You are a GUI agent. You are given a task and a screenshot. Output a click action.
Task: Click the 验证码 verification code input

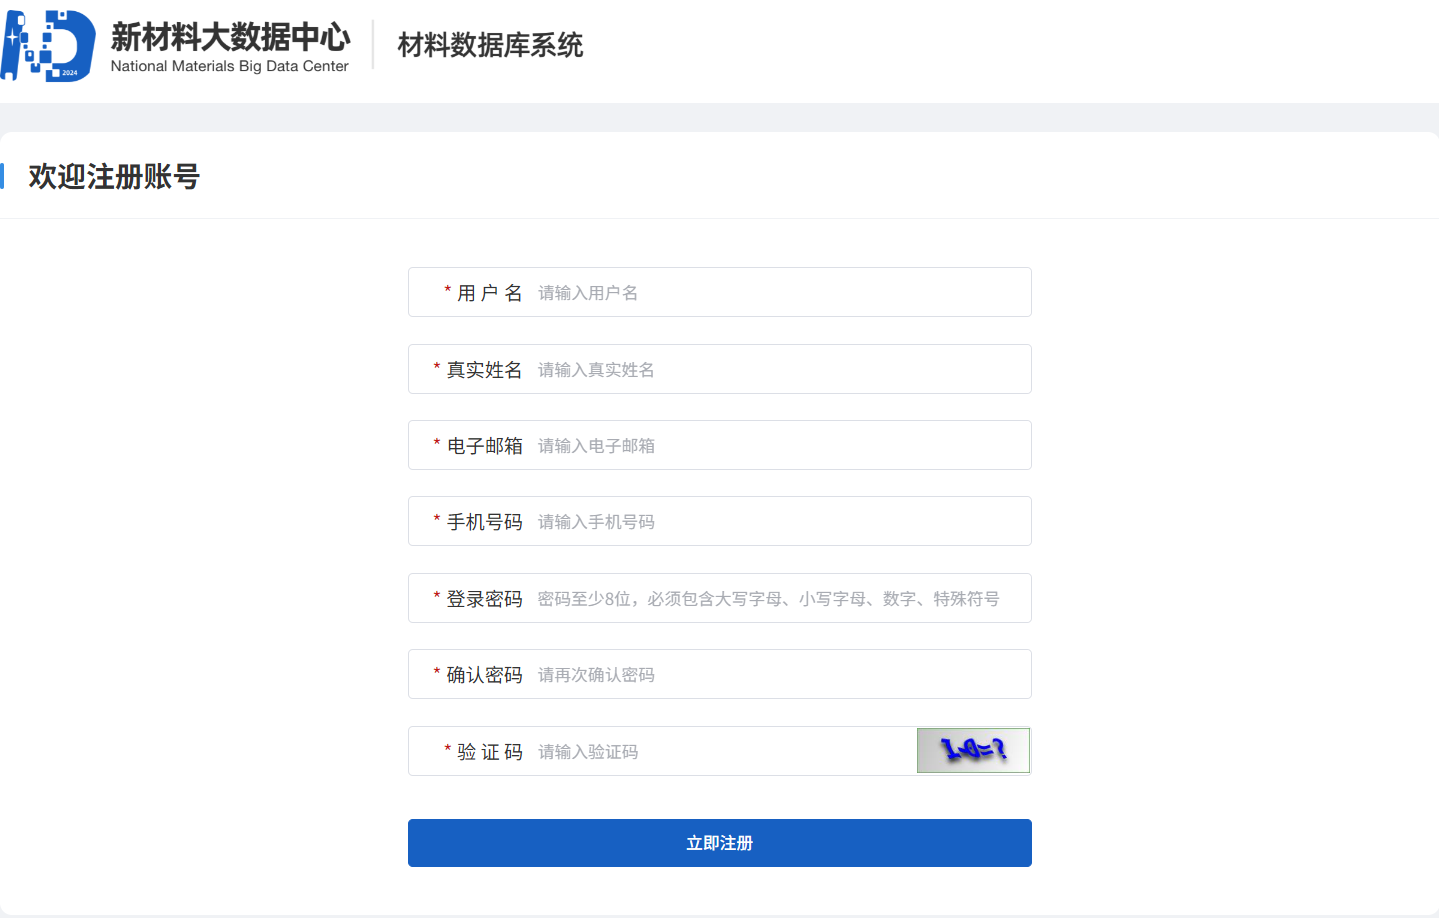click(x=700, y=750)
